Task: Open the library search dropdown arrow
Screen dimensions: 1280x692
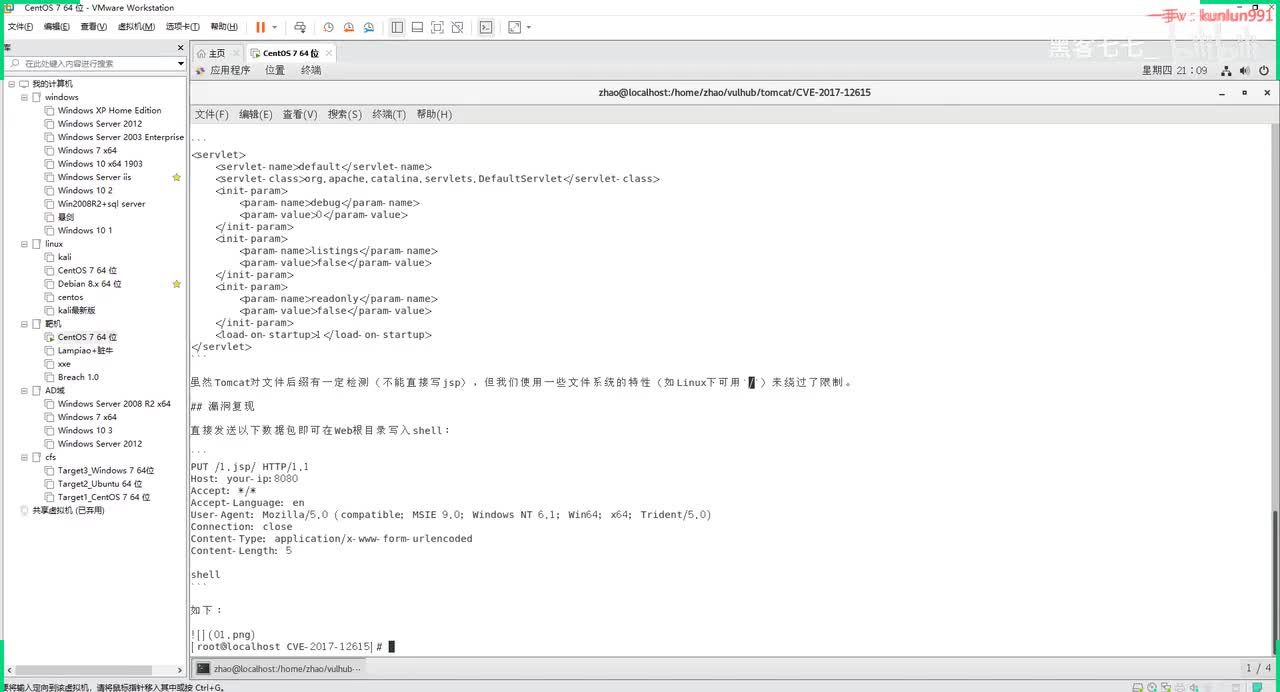Action: pos(181,63)
